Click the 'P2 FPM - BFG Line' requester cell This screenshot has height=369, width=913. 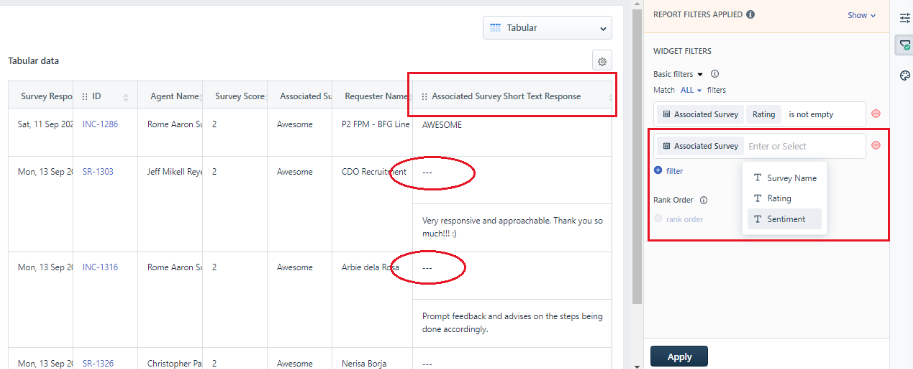point(376,125)
